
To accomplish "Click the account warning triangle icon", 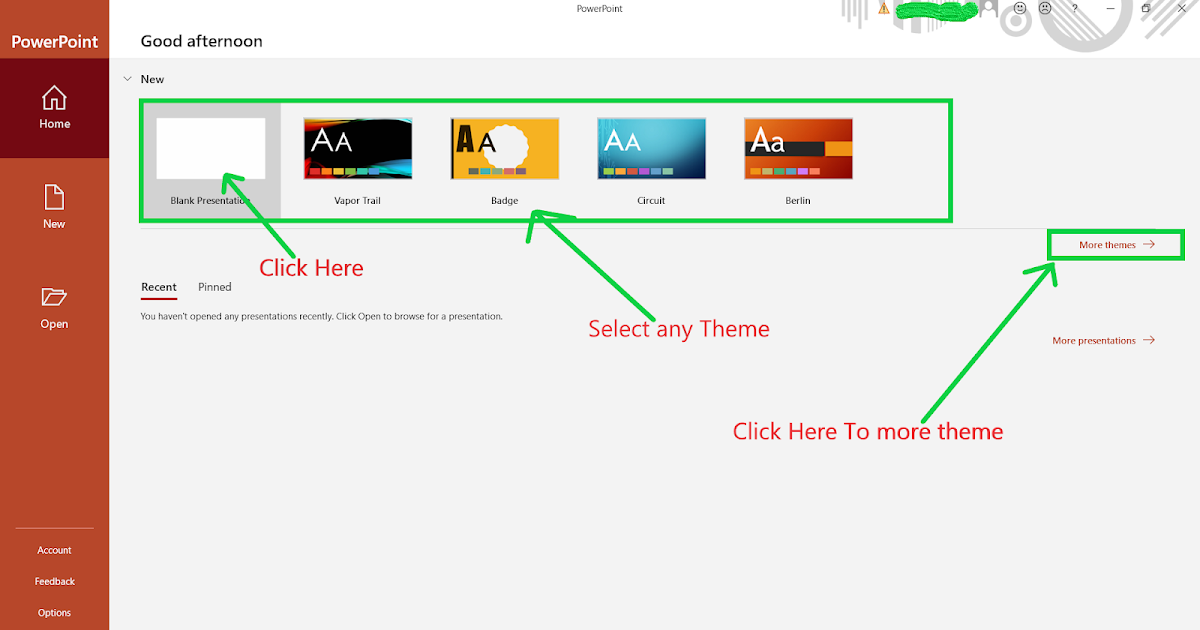I will 883,8.
